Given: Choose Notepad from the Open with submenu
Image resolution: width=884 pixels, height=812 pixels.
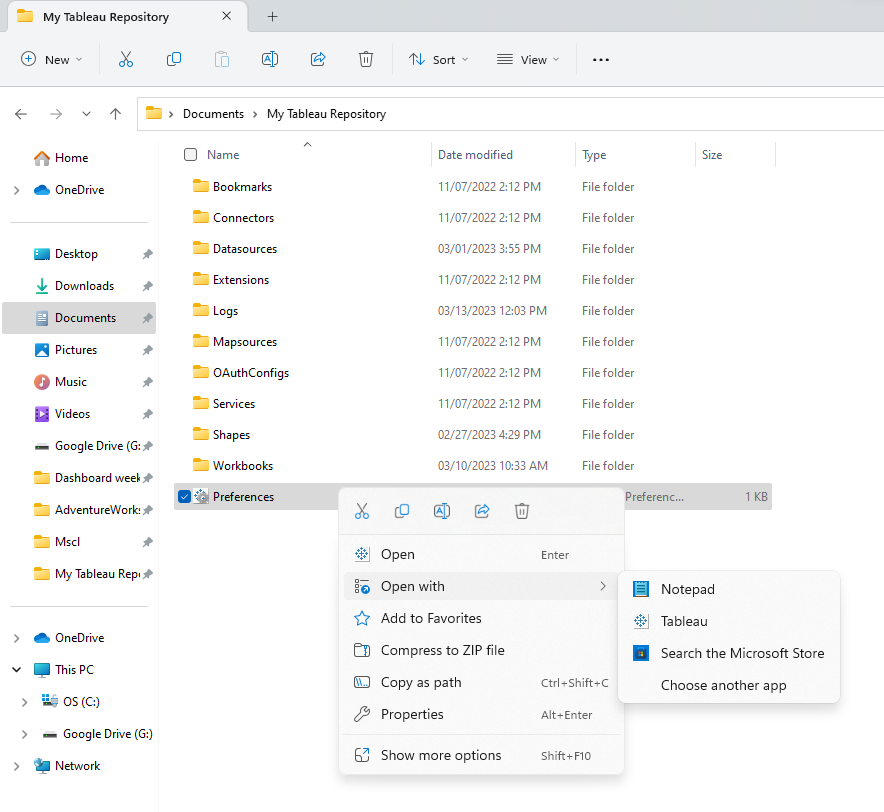Looking at the screenshot, I should (687, 590).
